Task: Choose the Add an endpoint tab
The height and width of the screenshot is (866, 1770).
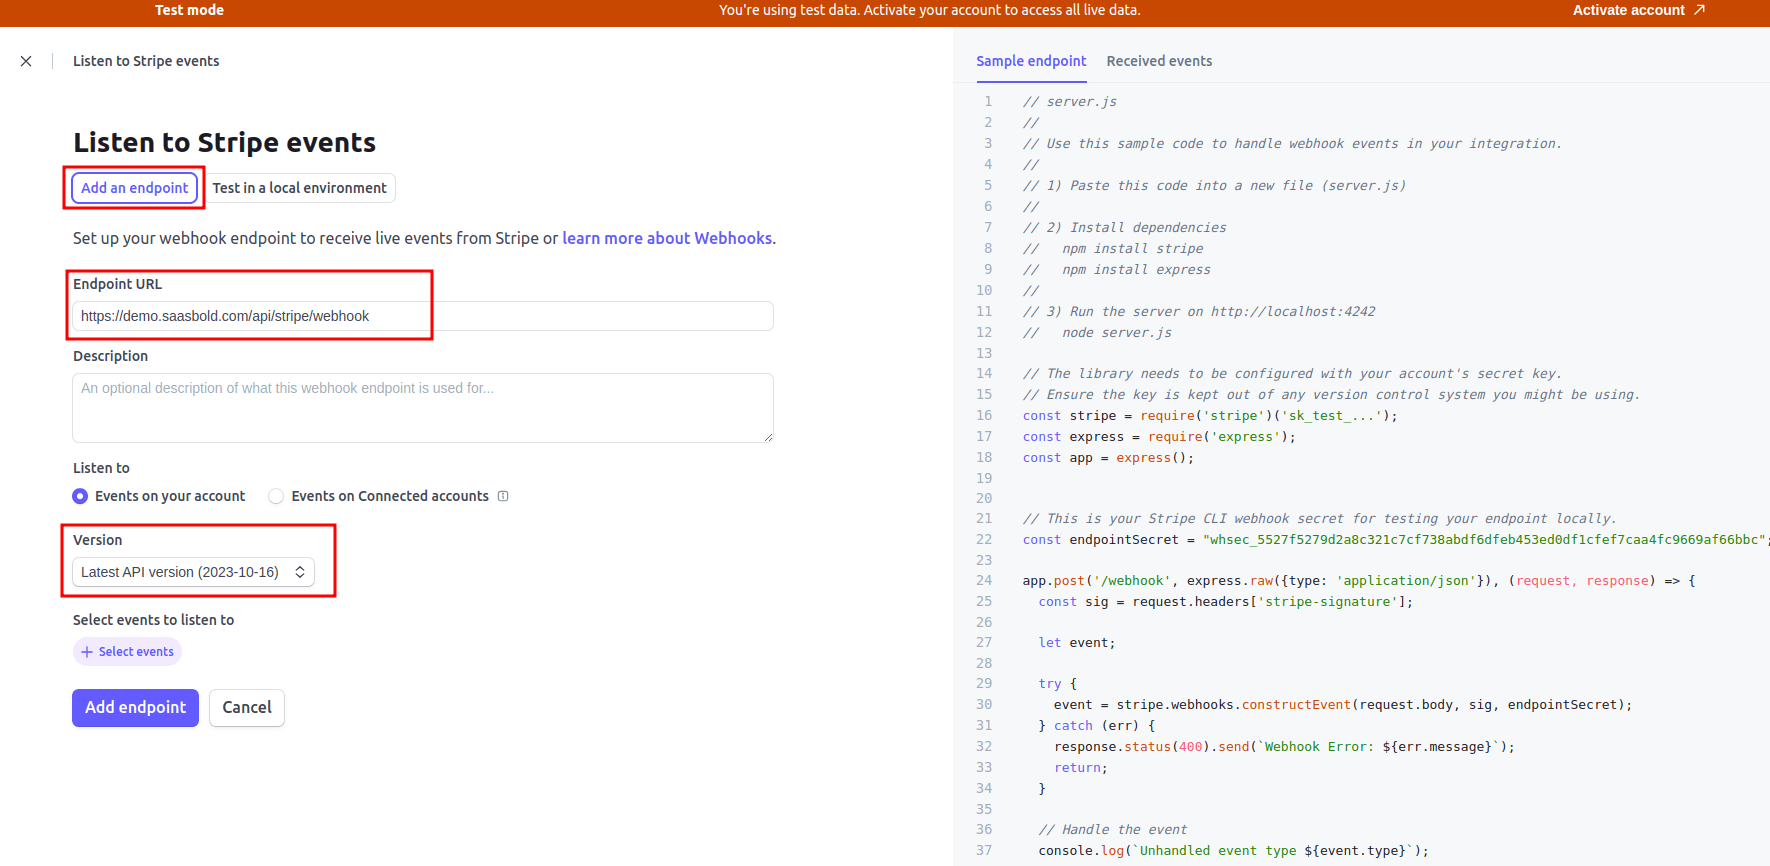Action: (134, 188)
